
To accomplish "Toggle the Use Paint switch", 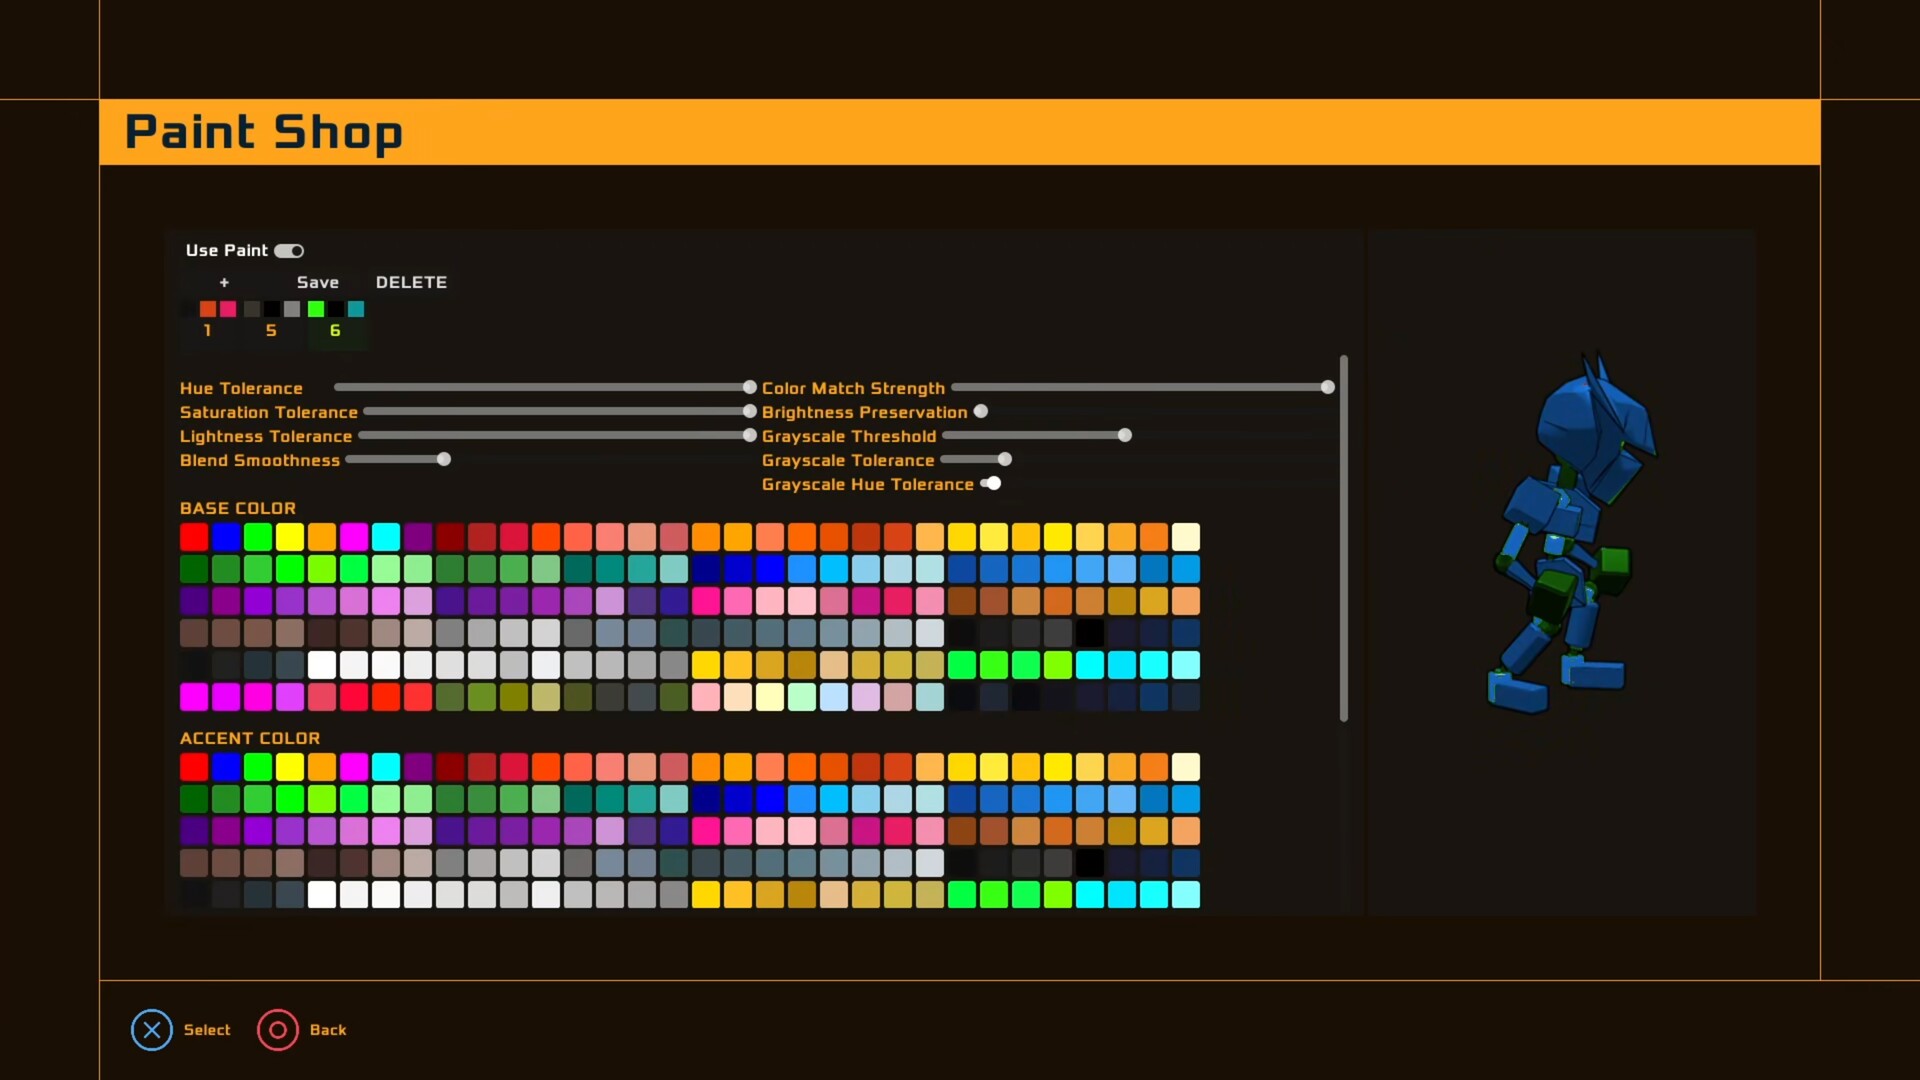I will coord(289,251).
